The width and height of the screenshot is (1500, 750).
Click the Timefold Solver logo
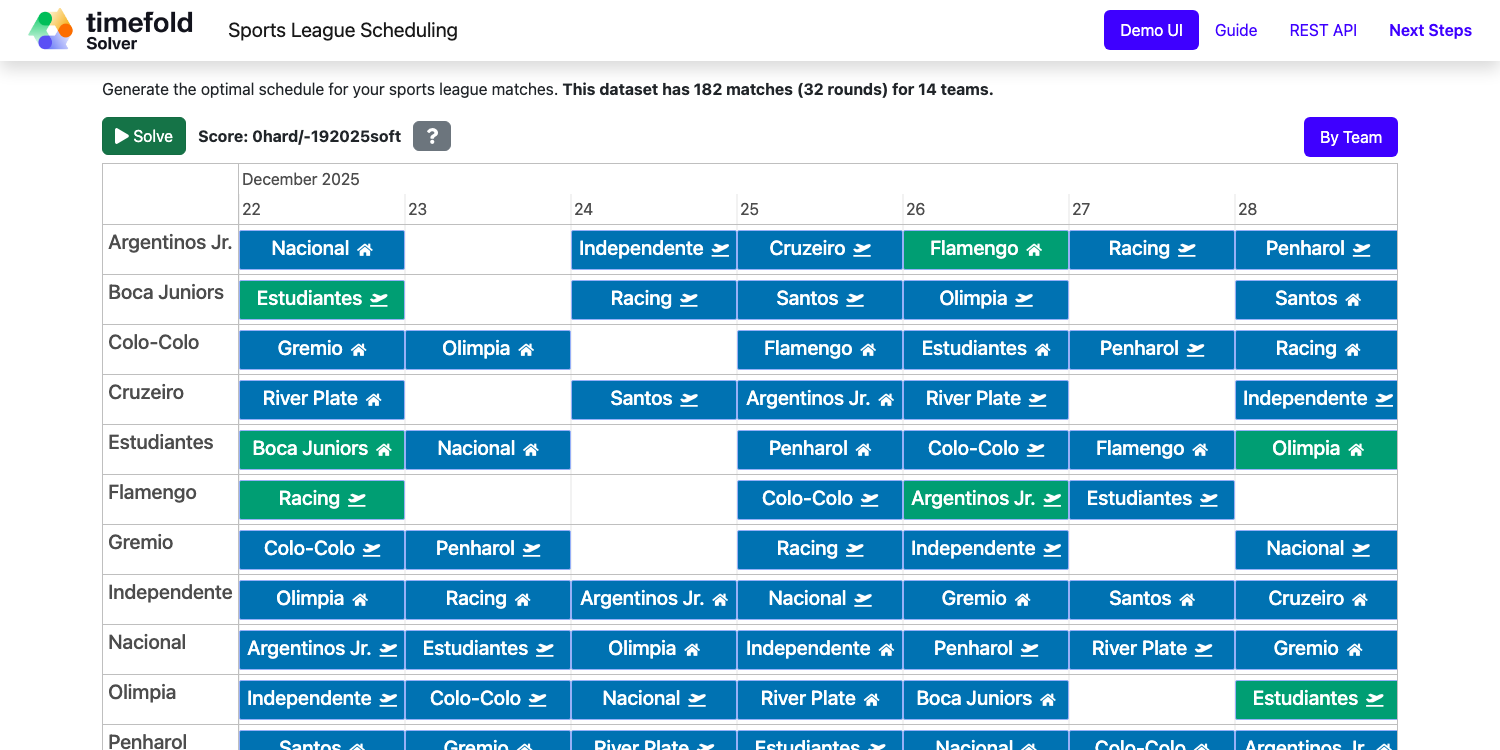111,30
